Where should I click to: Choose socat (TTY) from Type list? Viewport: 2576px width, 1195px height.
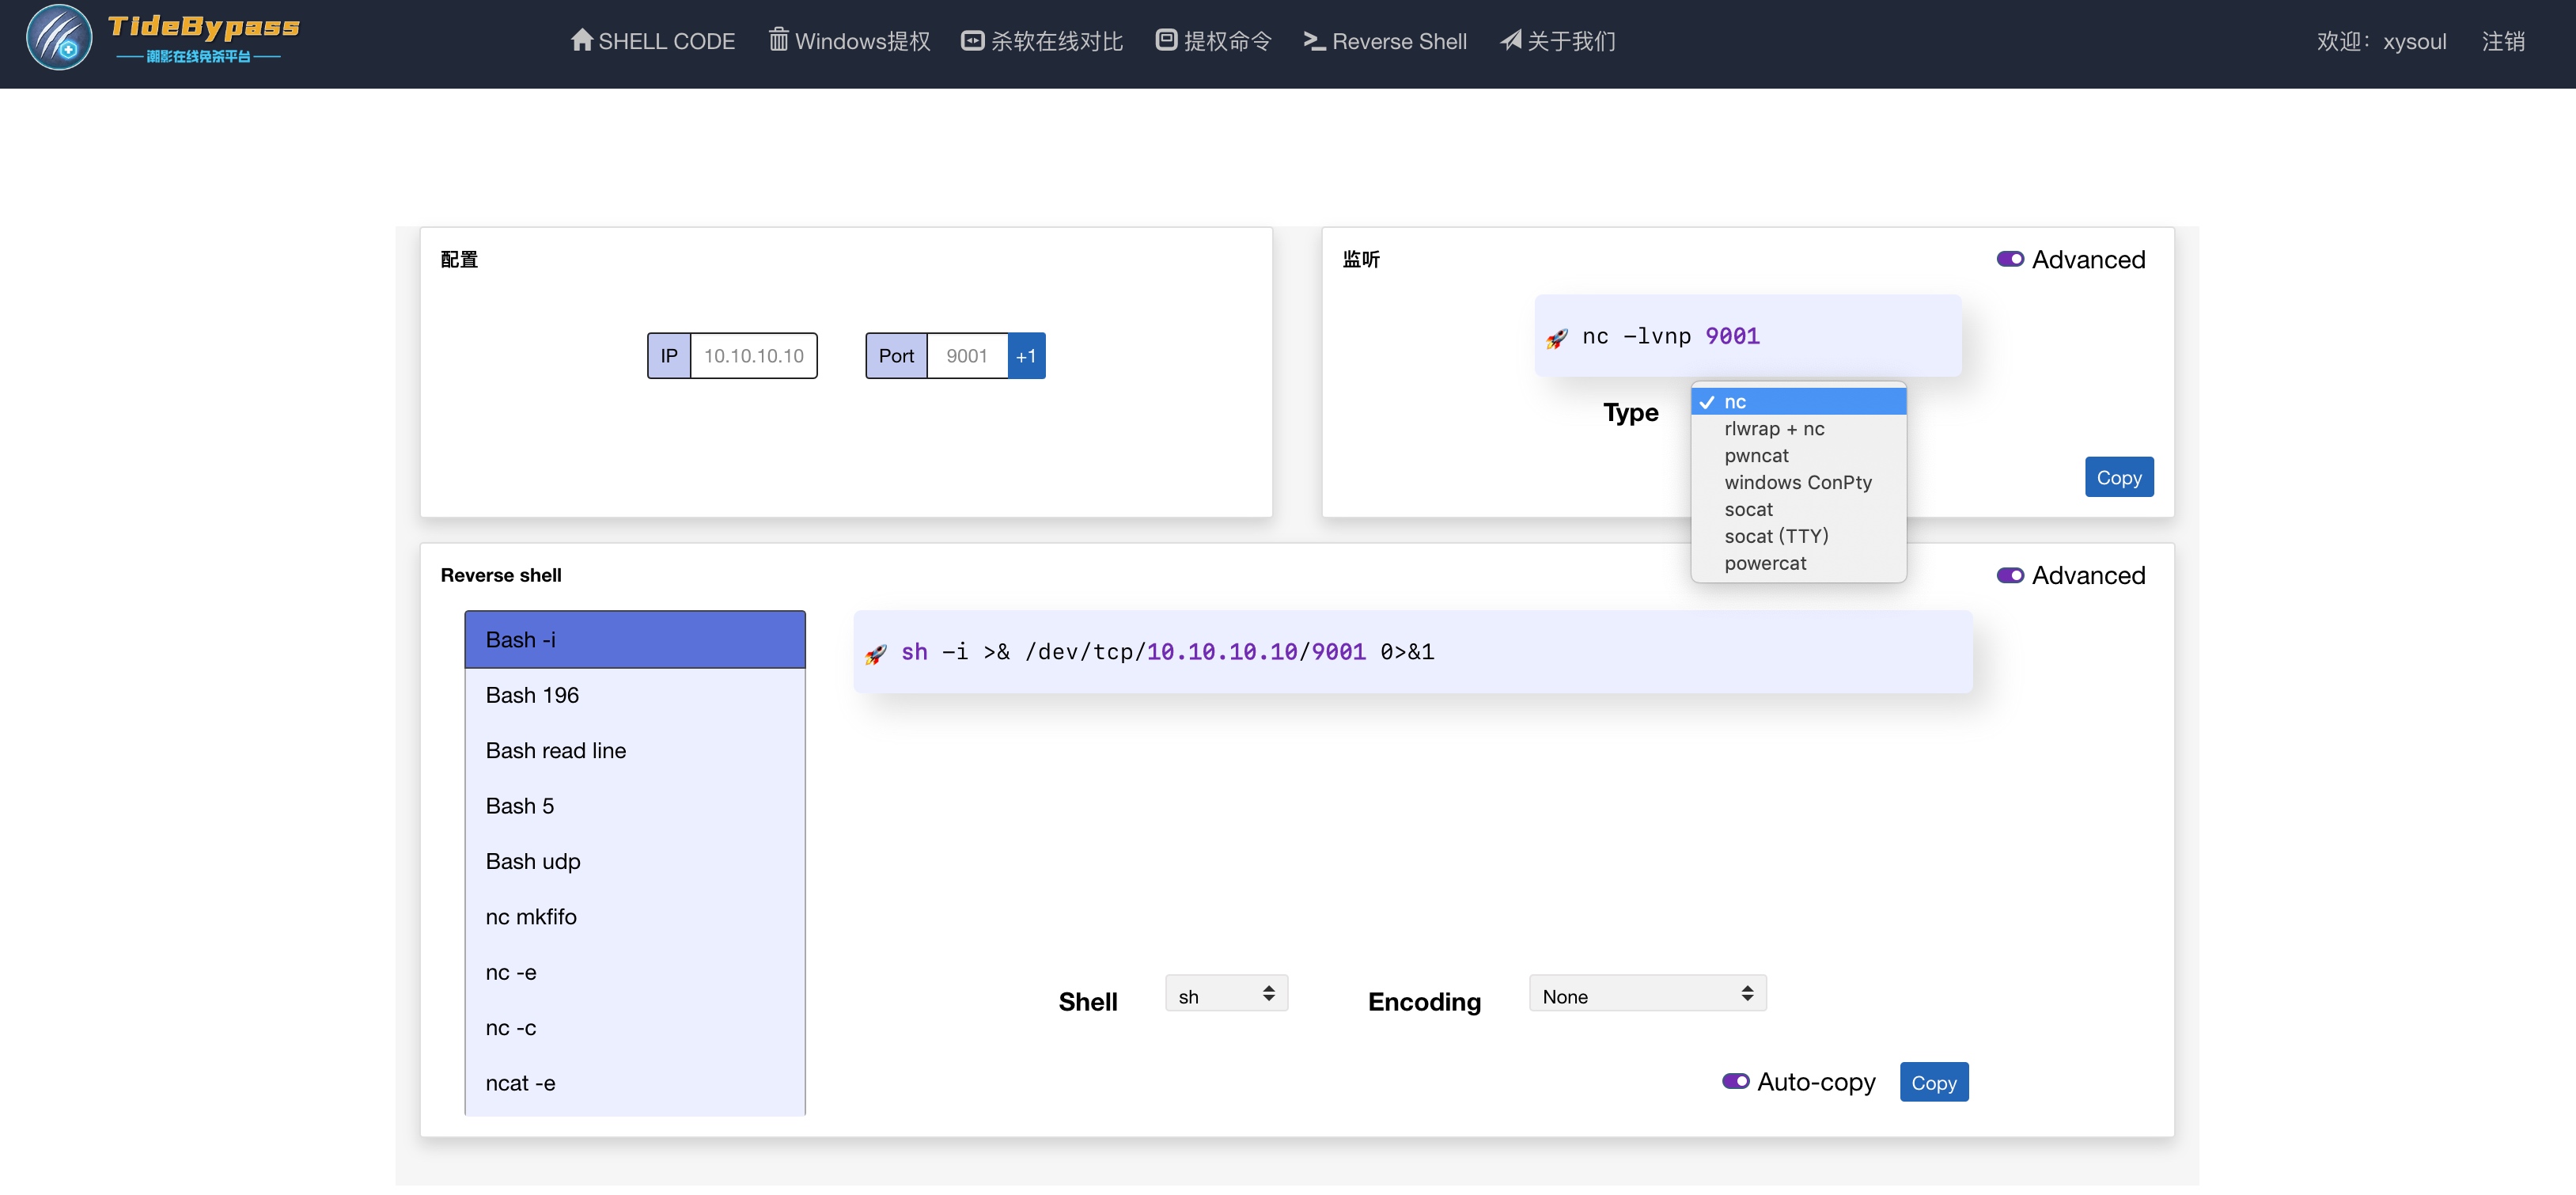pyautogui.click(x=1776, y=536)
